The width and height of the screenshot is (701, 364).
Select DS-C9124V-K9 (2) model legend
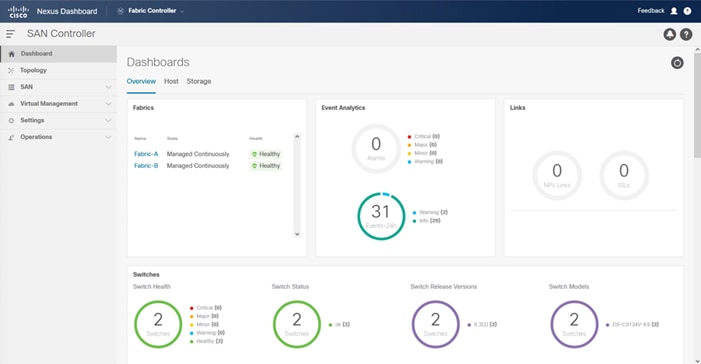click(632, 325)
